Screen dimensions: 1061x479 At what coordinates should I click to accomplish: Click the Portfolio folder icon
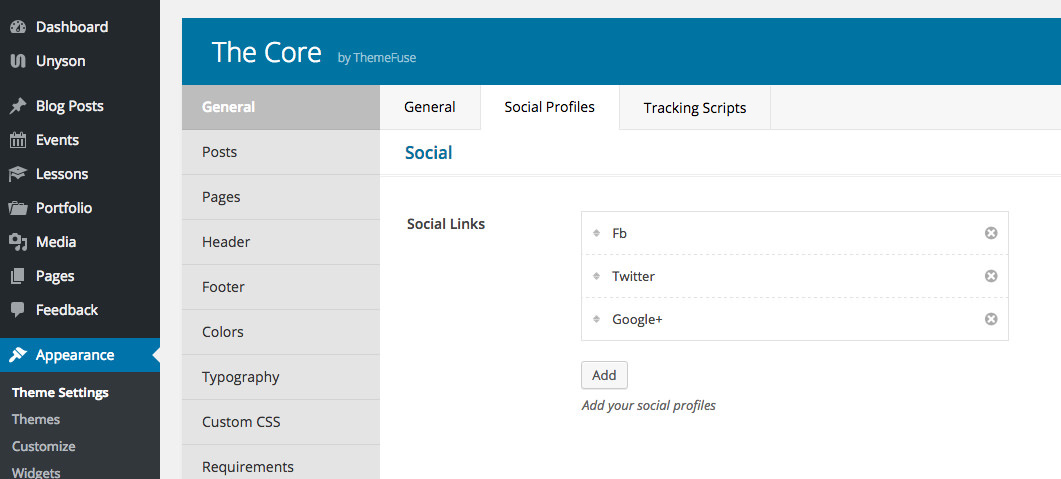[x=18, y=208]
